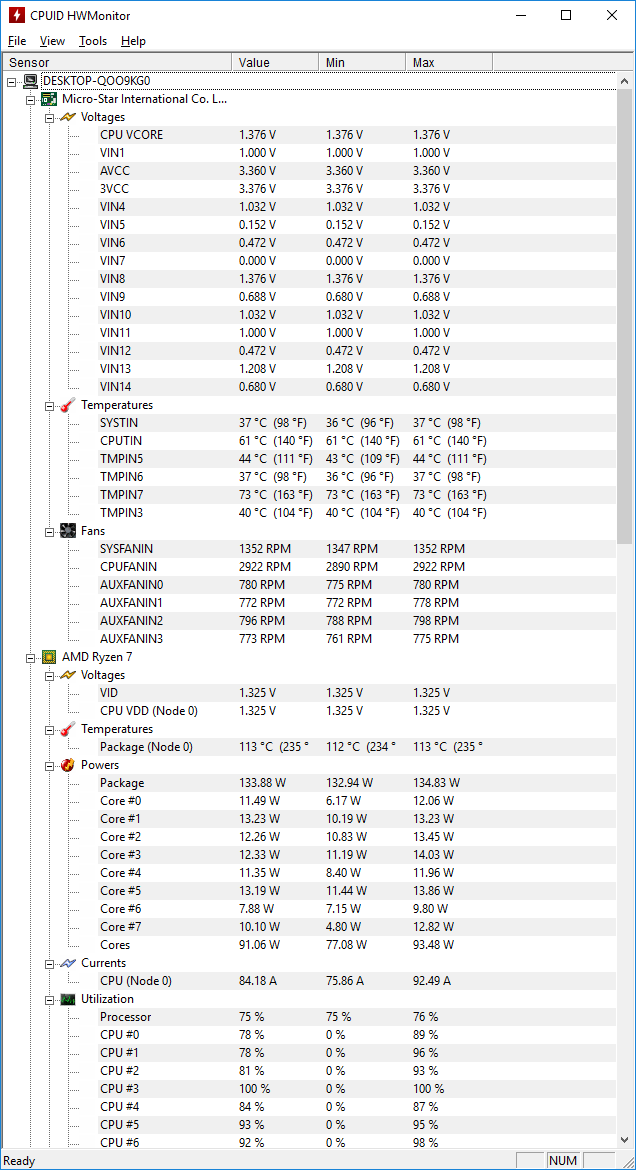Image resolution: width=636 pixels, height=1170 pixels.
Task: Click the Ready status bar text
Action: [19, 1160]
